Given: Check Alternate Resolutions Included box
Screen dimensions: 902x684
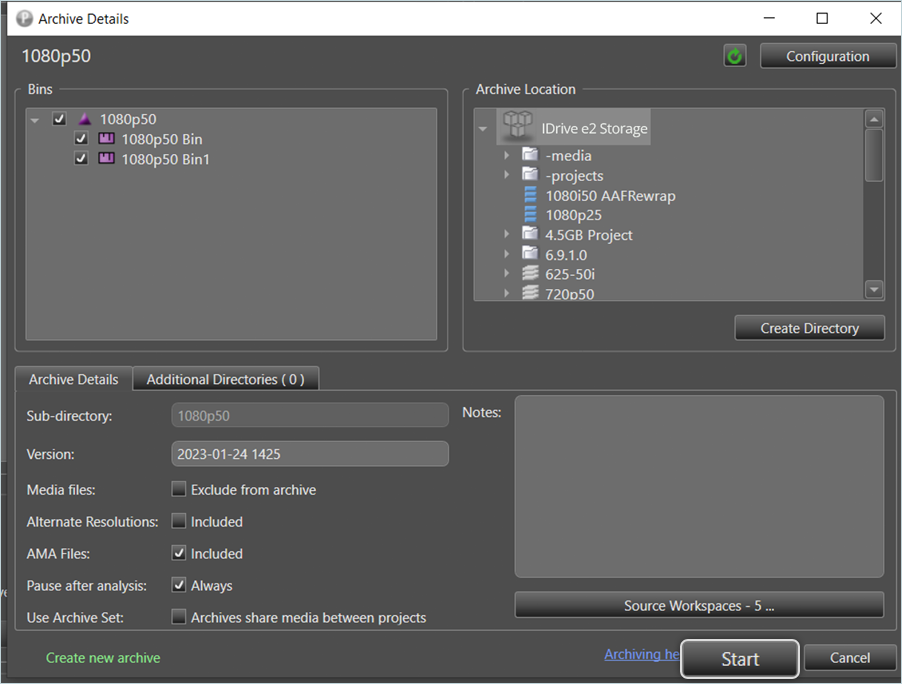Looking at the screenshot, I should click(179, 521).
